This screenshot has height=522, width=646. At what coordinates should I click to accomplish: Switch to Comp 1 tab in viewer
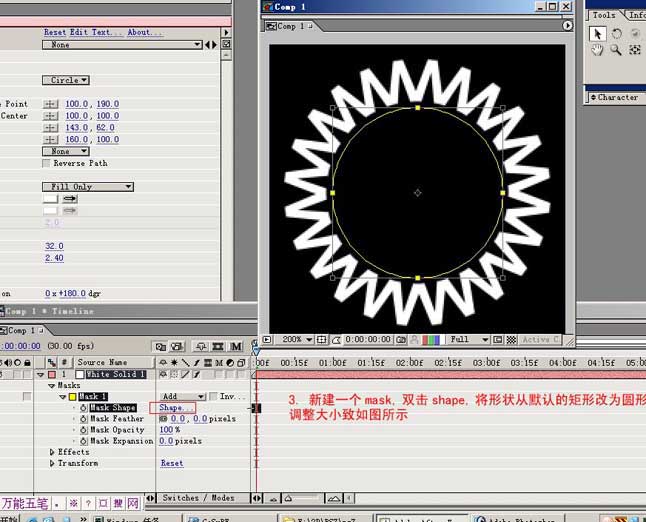click(x=289, y=26)
